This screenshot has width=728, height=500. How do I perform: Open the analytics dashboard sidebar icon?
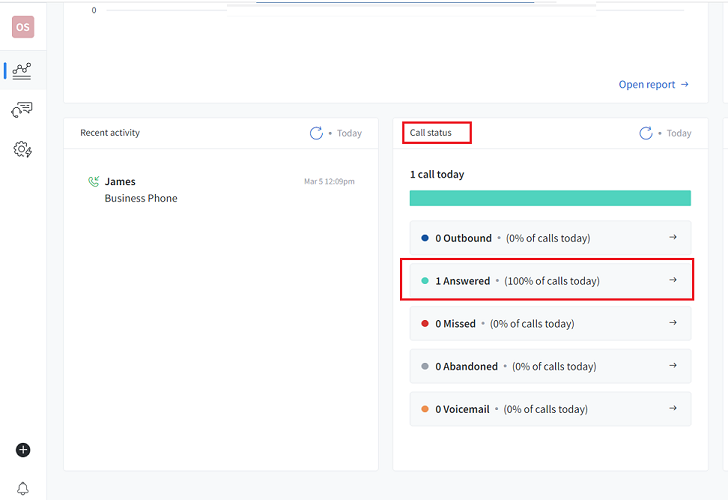coord(22,71)
